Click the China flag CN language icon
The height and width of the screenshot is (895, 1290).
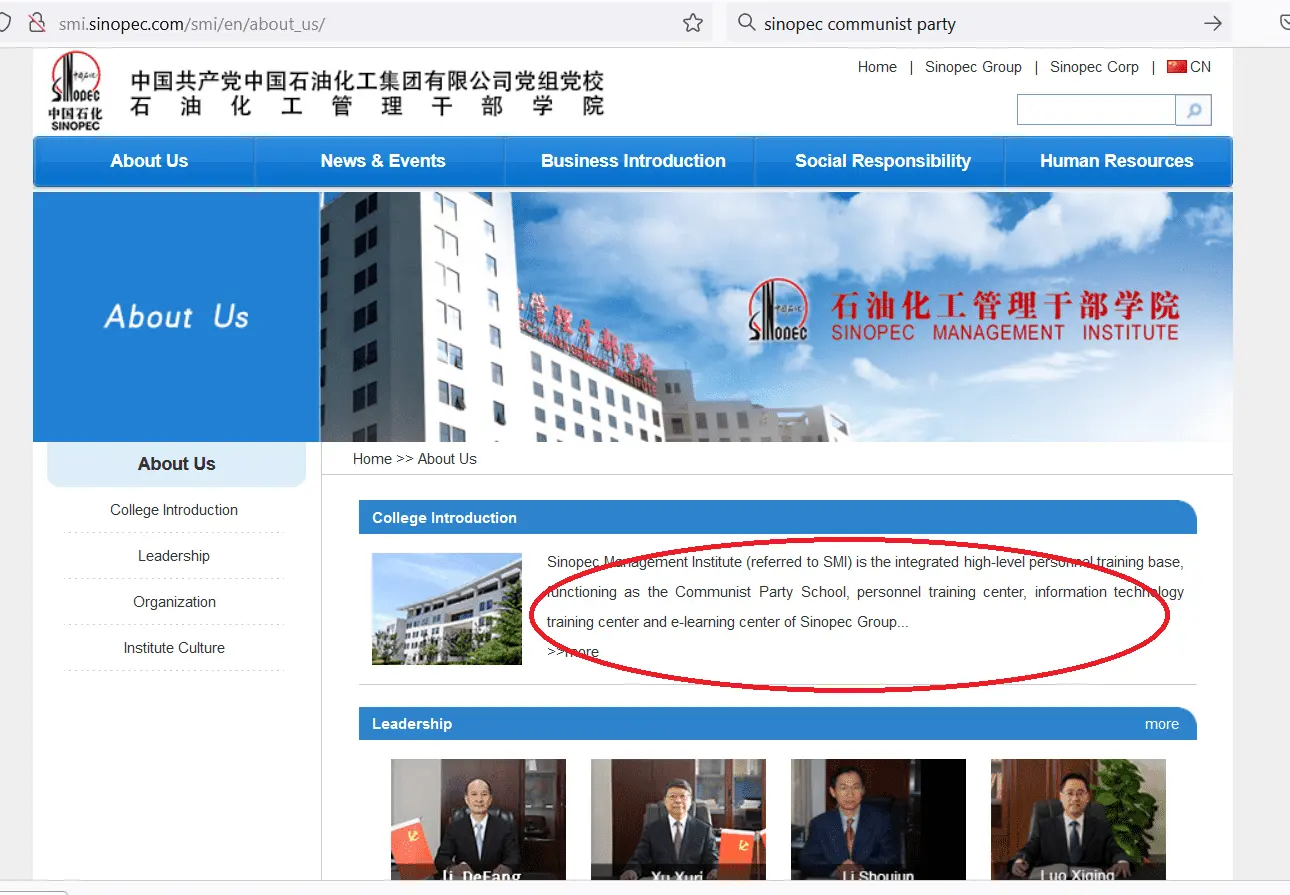[x=1177, y=67]
